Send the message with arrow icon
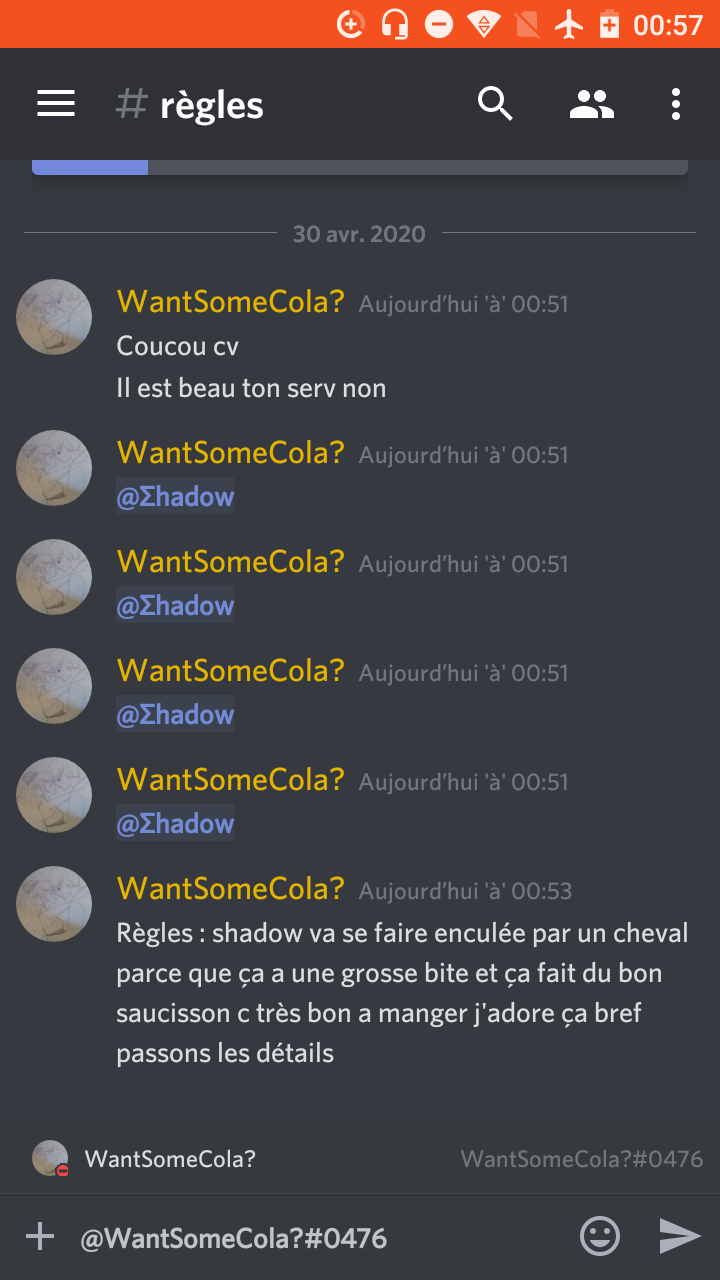The image size is (720, 1280). [x=680, y=1237]
